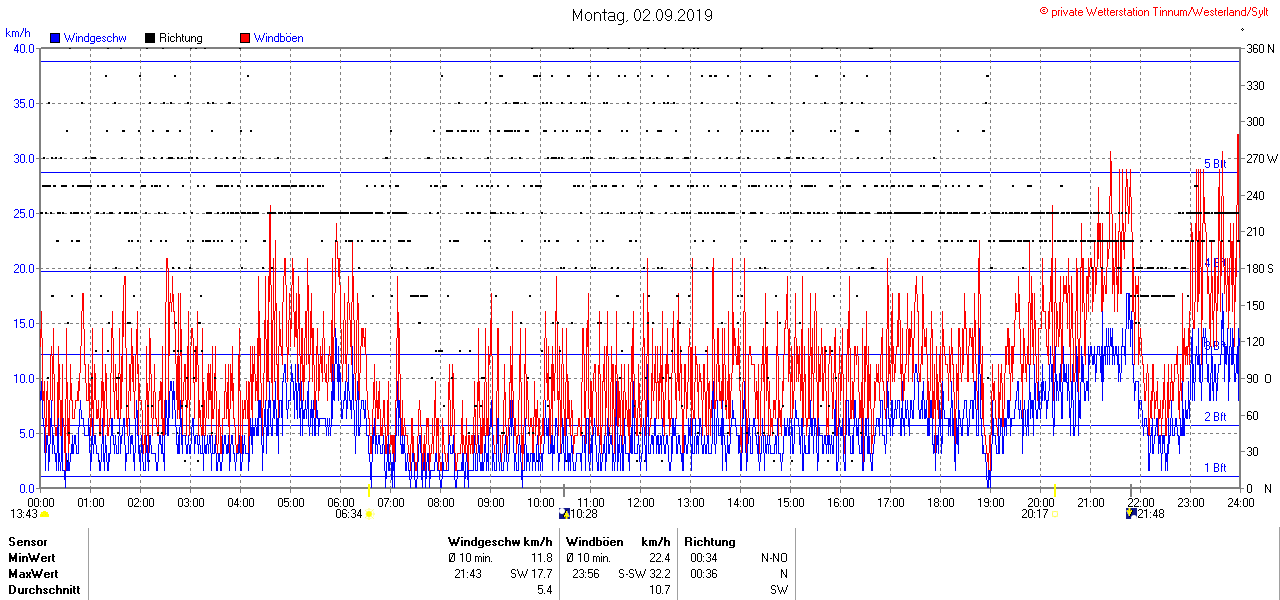Click the MinWert row label
The width and height of the screenshot is (1280, 600).
[32, 558]
